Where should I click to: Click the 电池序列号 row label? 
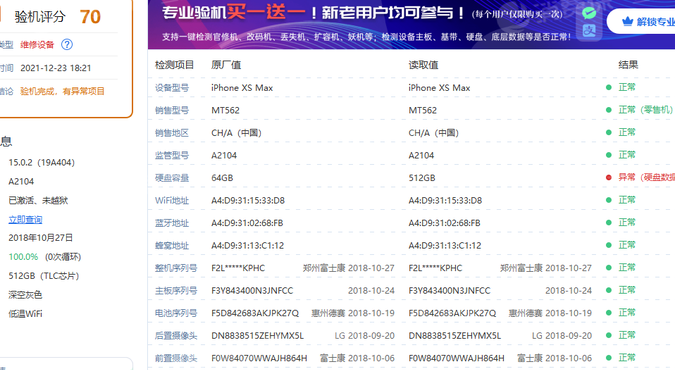coord(176,313)
